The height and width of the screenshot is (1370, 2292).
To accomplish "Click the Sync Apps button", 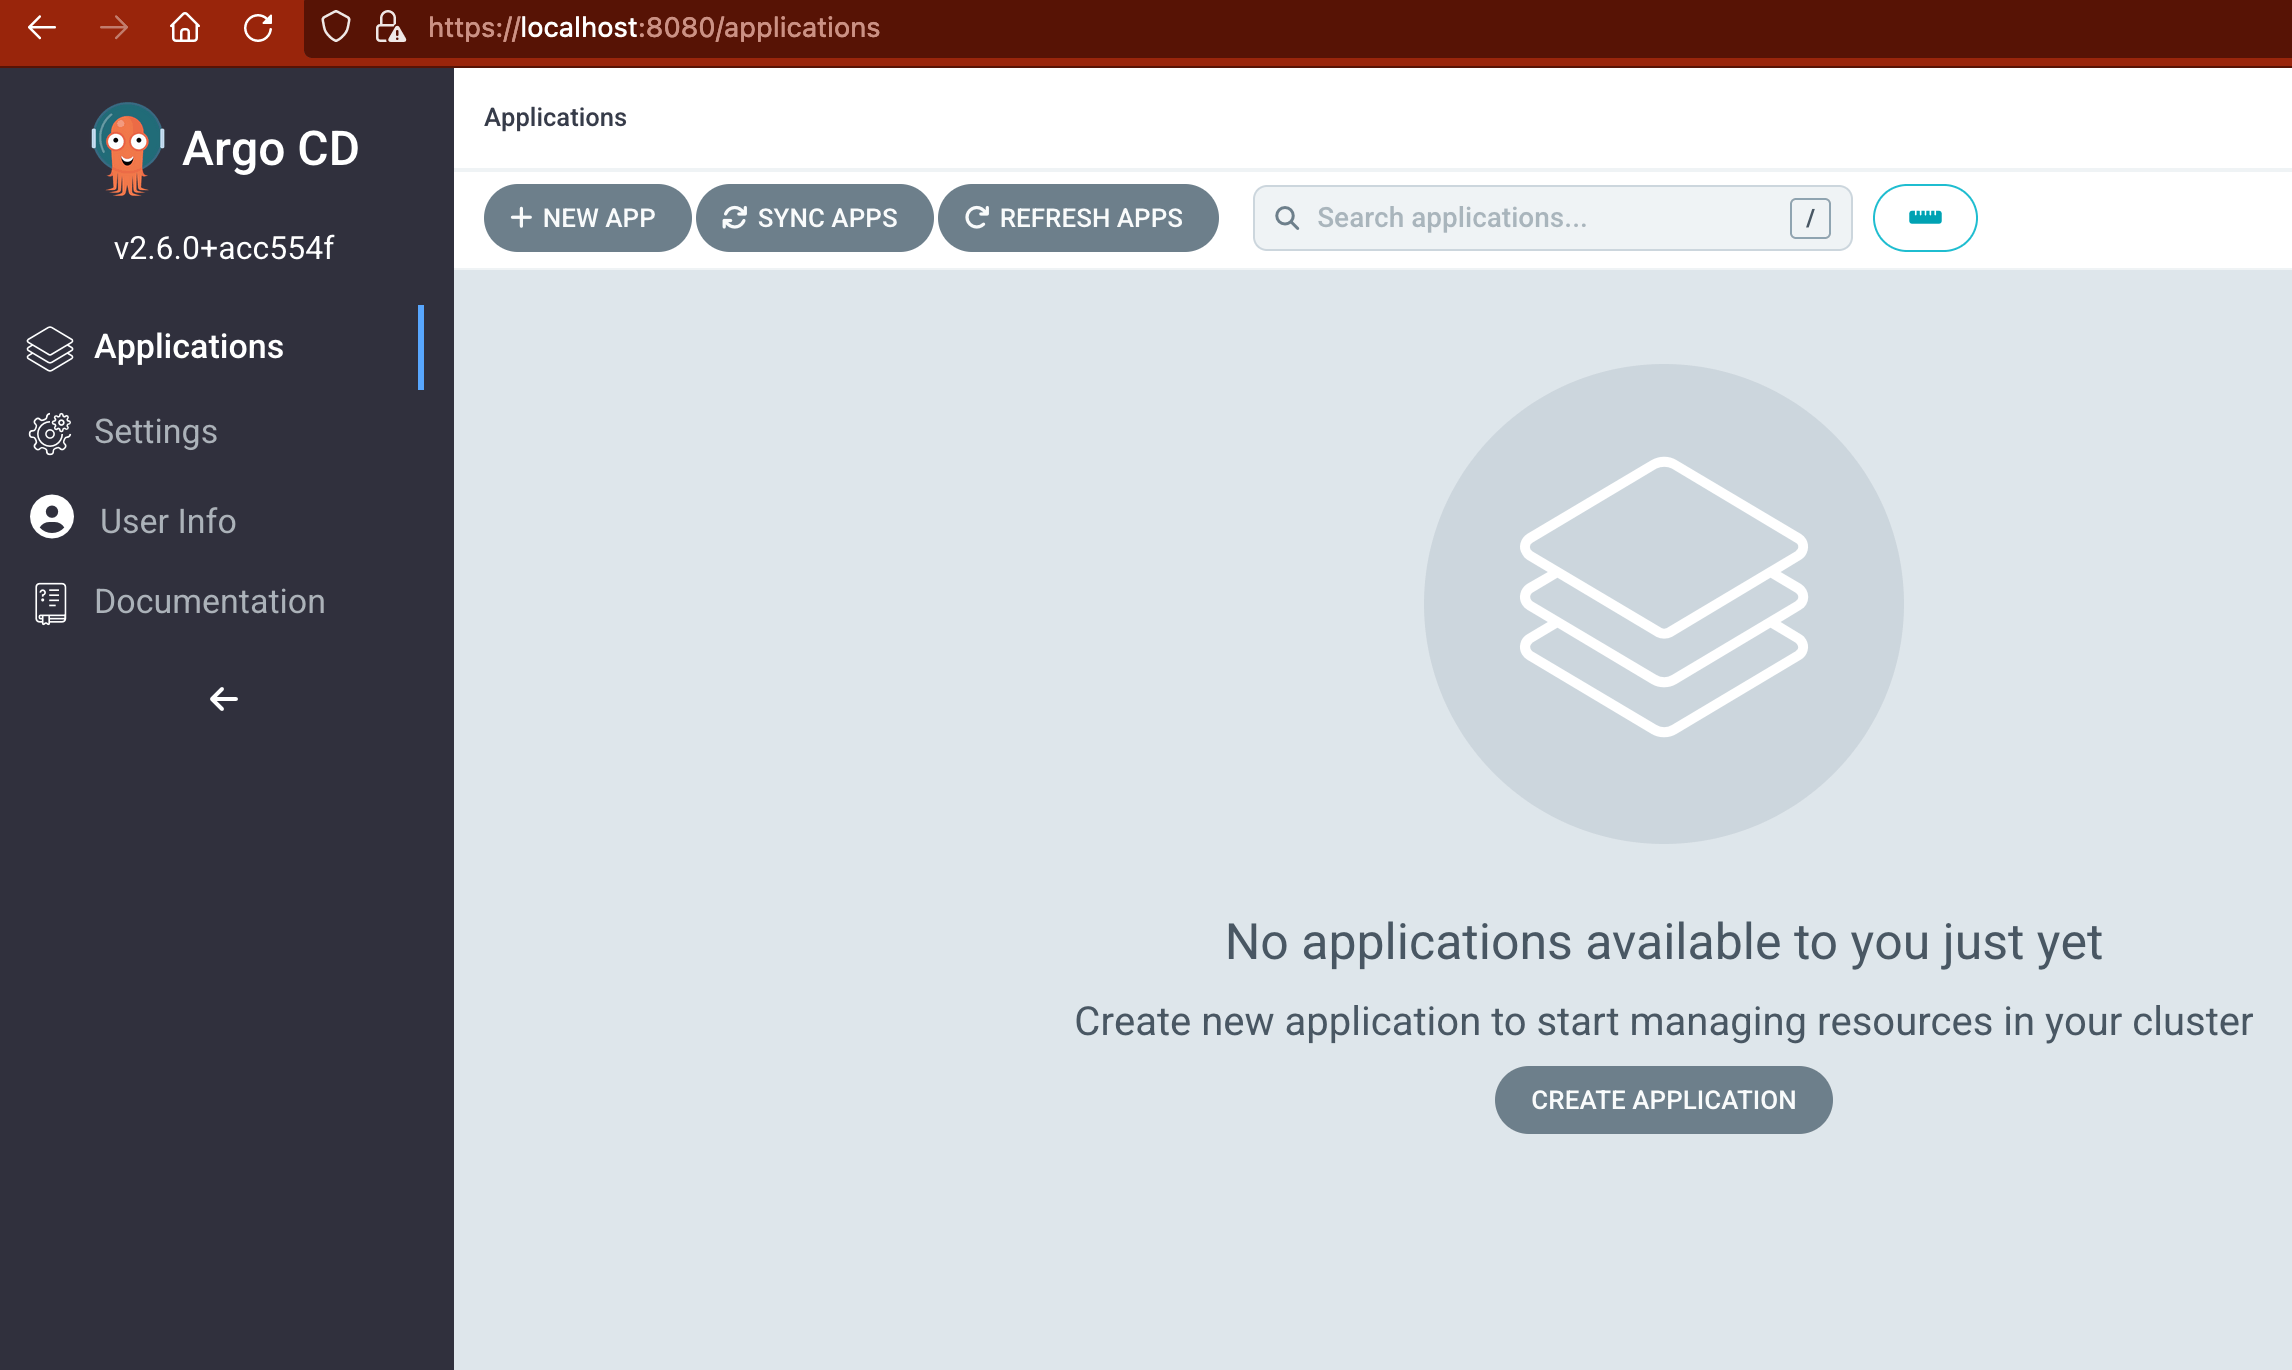I will pos(815,217).
